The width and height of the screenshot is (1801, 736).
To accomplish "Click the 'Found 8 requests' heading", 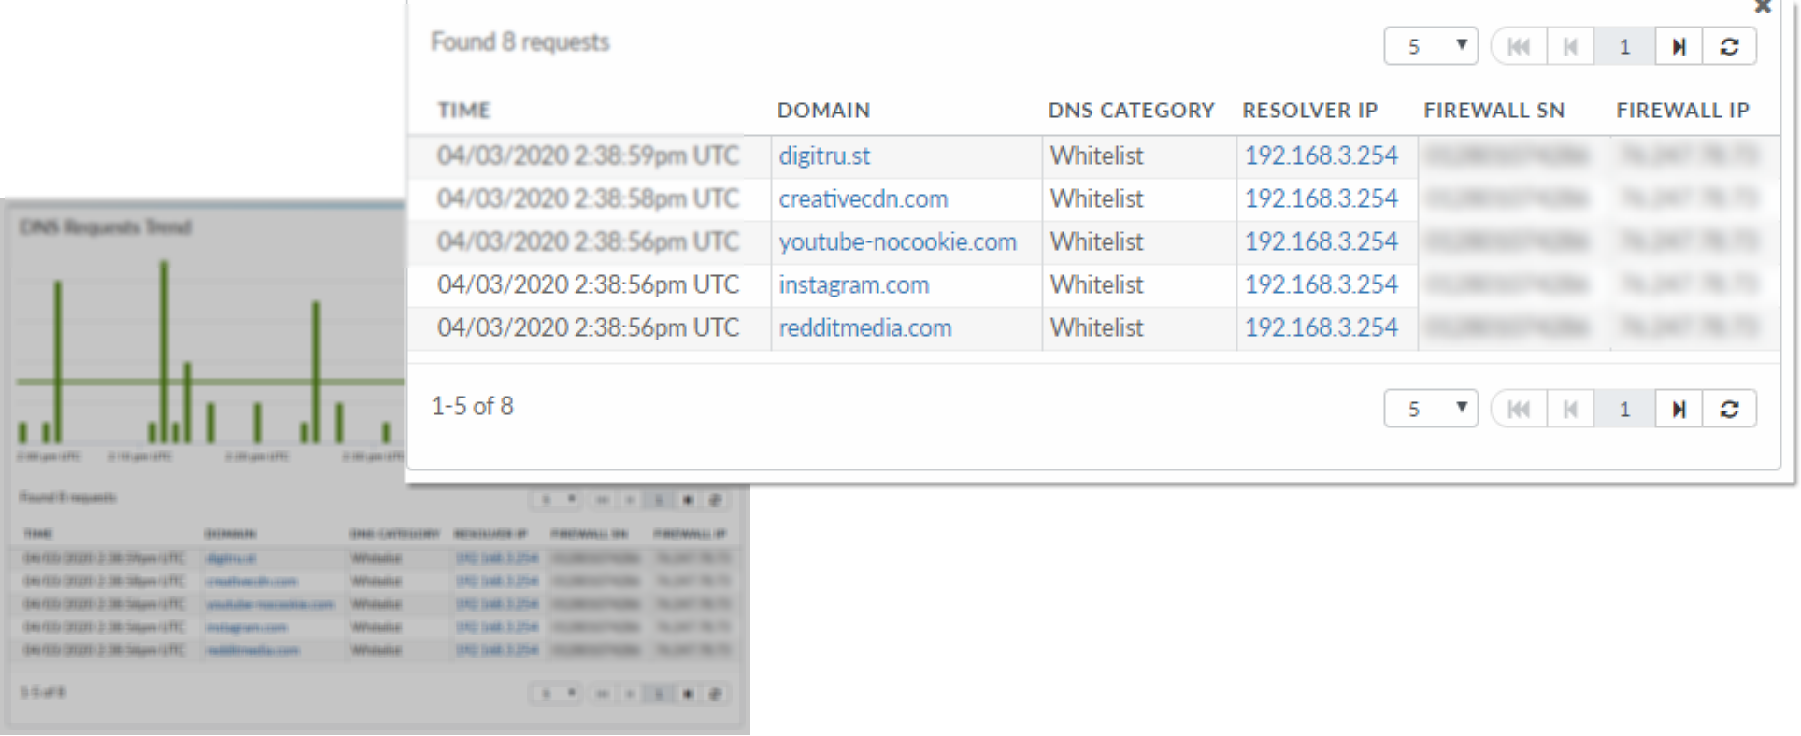I will pyautogui.click(x=520, y=42).
